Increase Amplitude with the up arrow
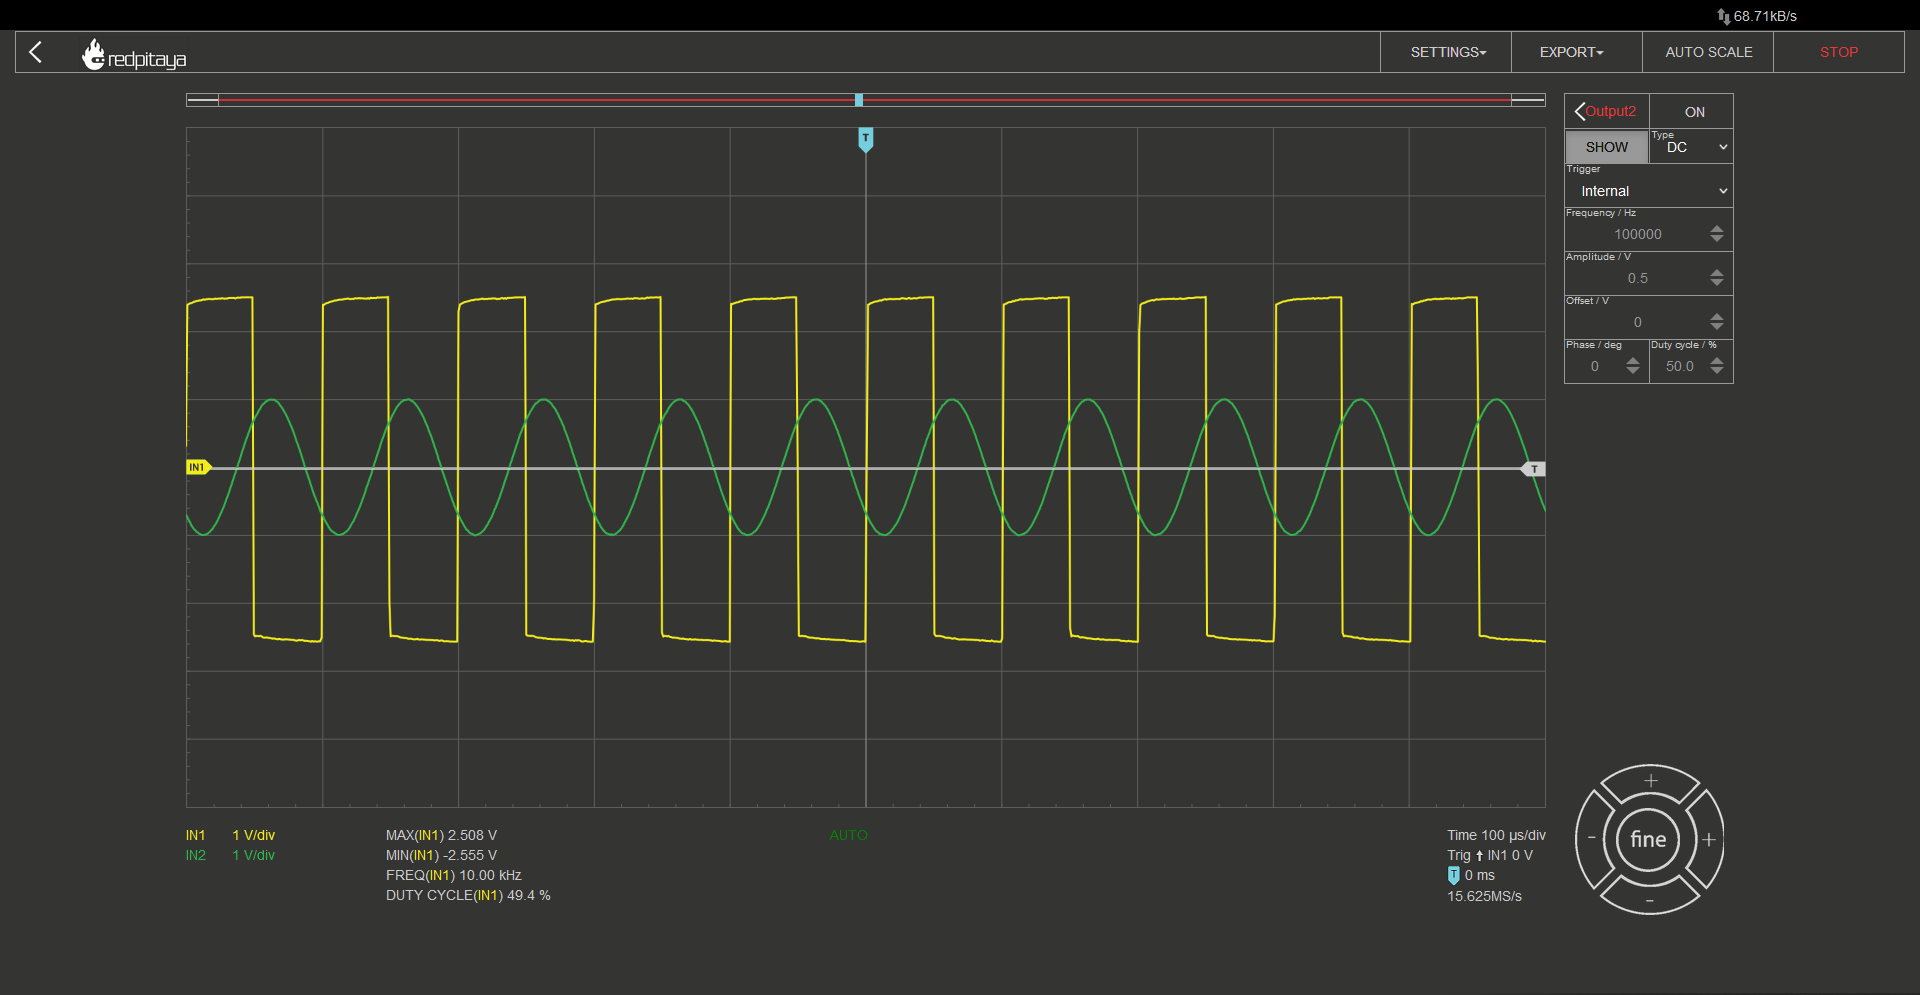This screenshot has height=995, width=1920. click(1717, 272)
